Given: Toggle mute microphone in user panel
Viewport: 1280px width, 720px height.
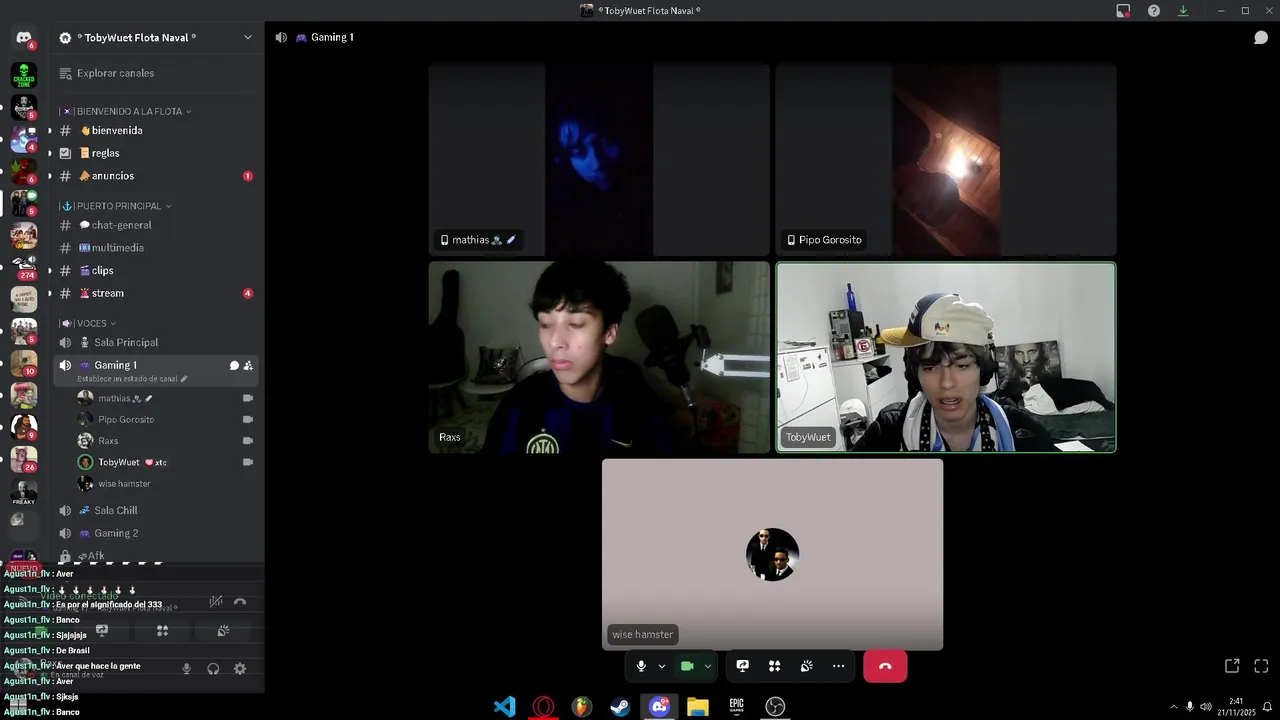Looking at the screenshot, I should pyautogui.click(x=186, y=669).
